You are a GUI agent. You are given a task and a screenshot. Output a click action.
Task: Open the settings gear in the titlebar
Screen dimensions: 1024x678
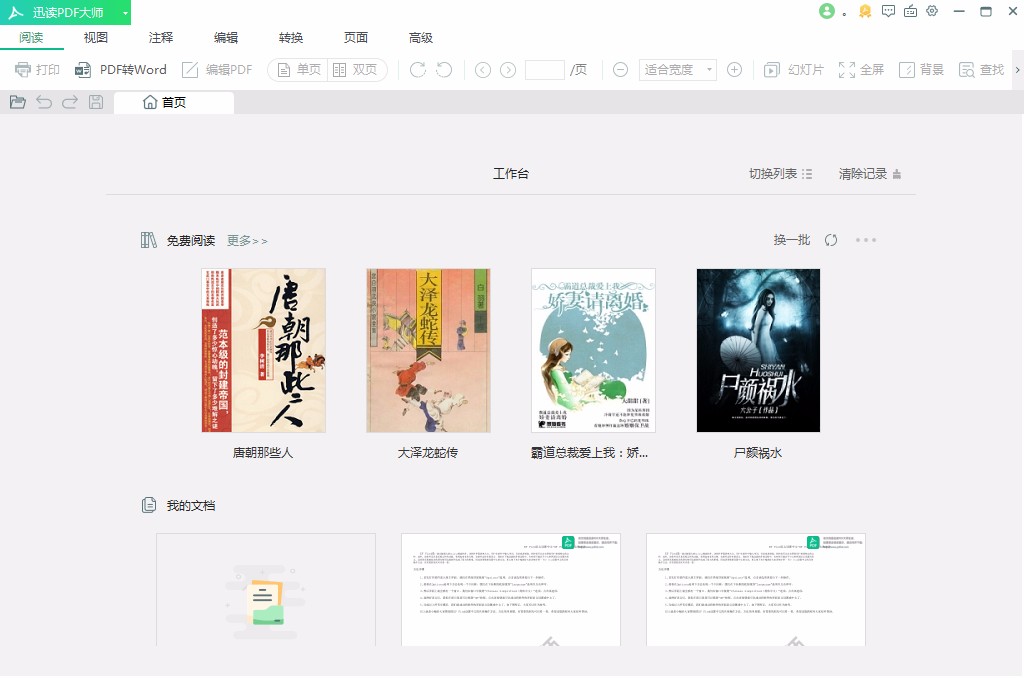tap(932, 11)
